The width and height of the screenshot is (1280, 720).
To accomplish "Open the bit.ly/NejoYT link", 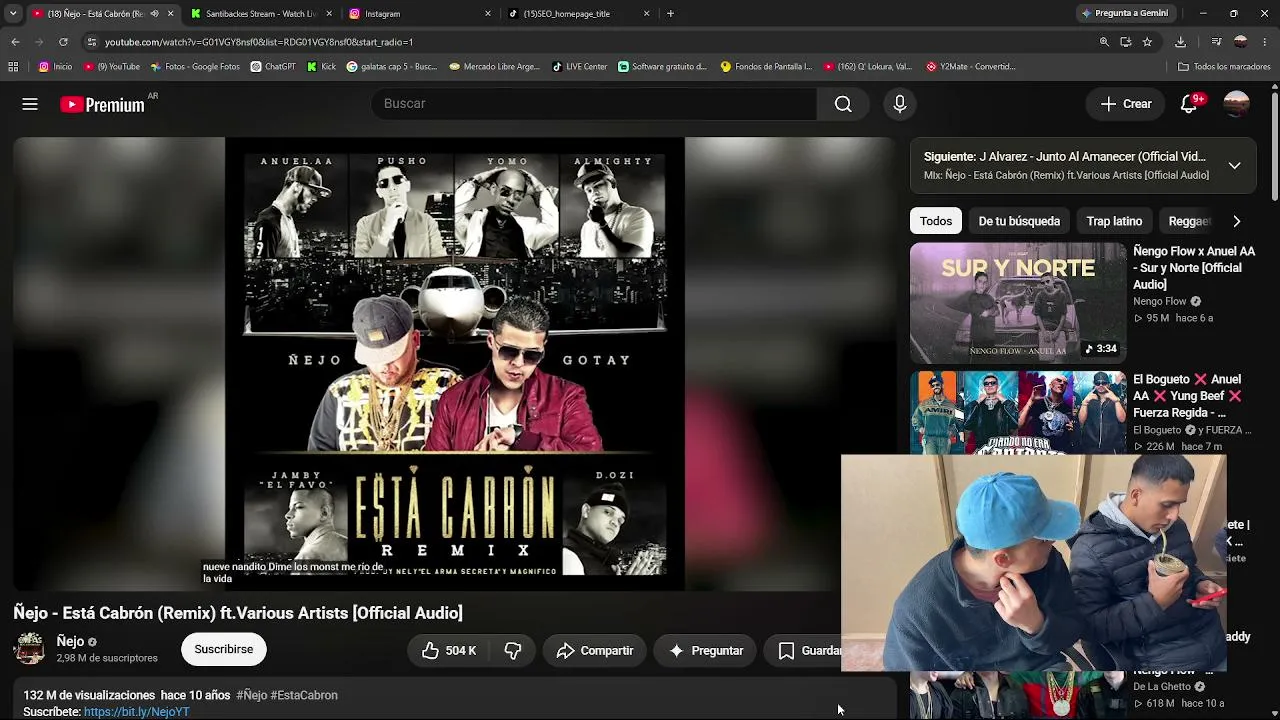I will (x=136, y=712).
